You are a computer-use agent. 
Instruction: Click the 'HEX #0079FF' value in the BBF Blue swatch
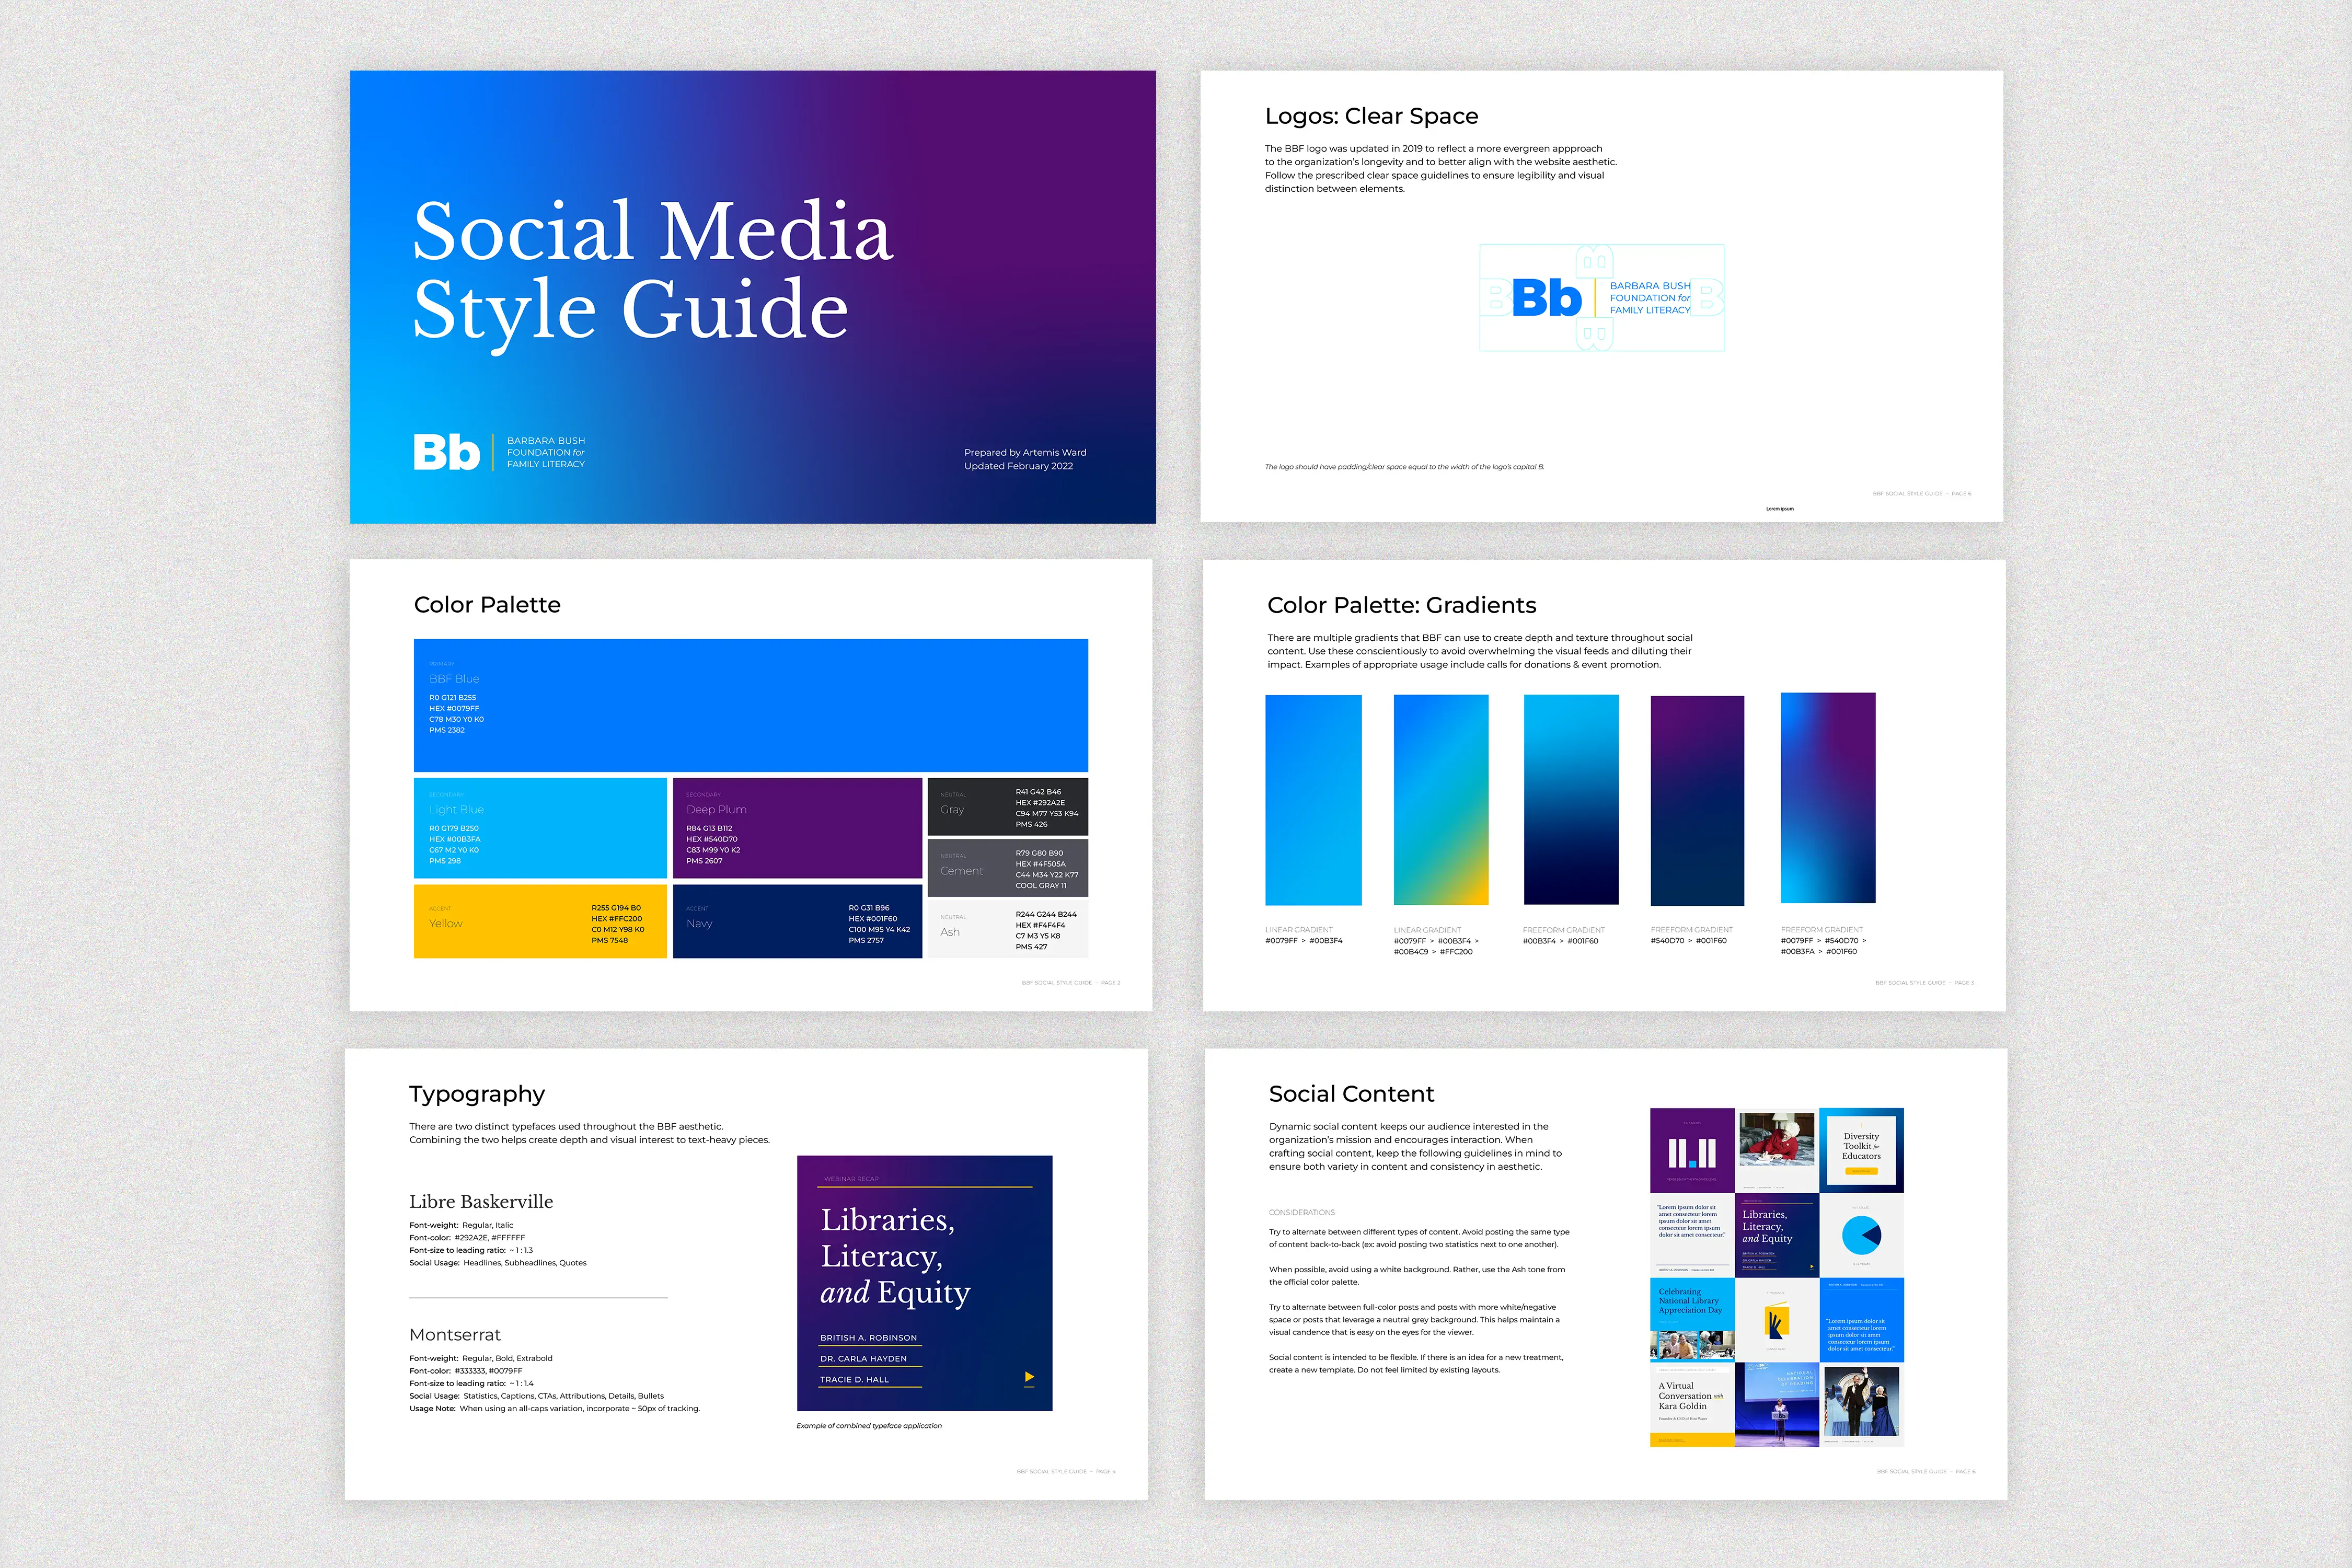pyautogui.click(x=454, y=708)
